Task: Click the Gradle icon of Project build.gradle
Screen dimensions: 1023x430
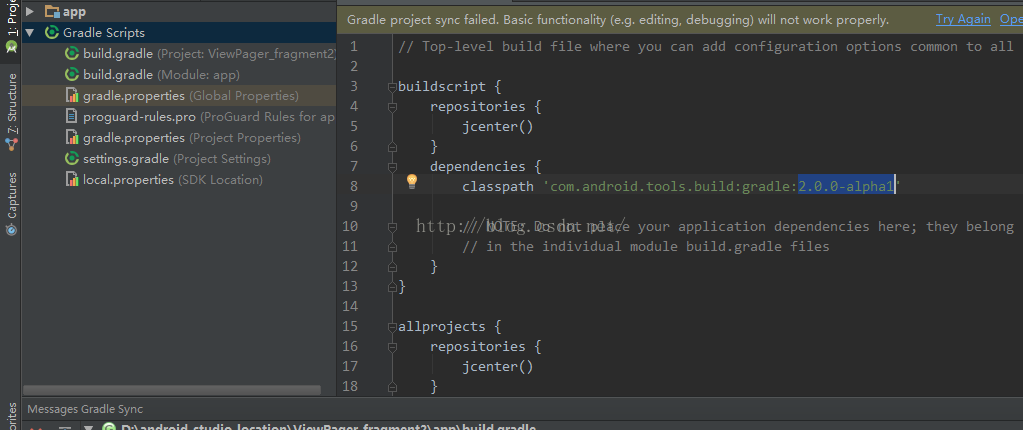Action: point(72,54)
